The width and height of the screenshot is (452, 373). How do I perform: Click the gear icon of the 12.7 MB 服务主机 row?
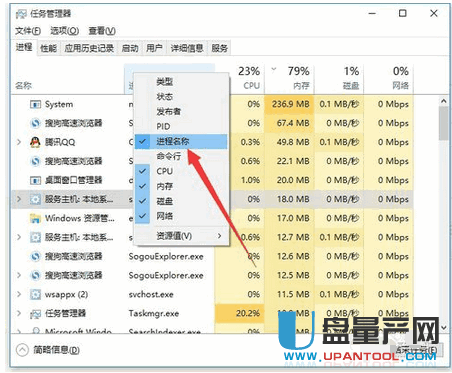35,237
